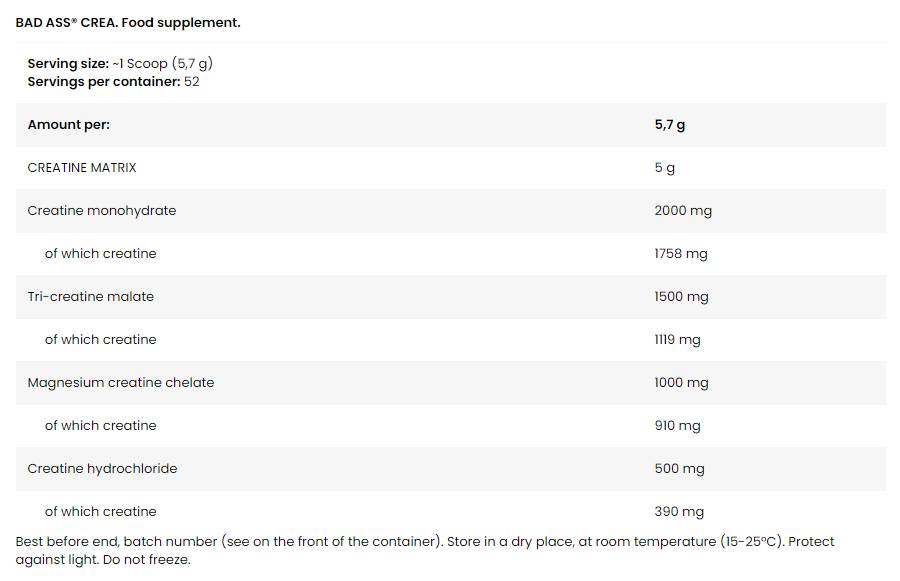This screenshot has width=900, height=581.
Task: Click the BAD ASS CREA Food supplement heading
Action: click(128, 22)
